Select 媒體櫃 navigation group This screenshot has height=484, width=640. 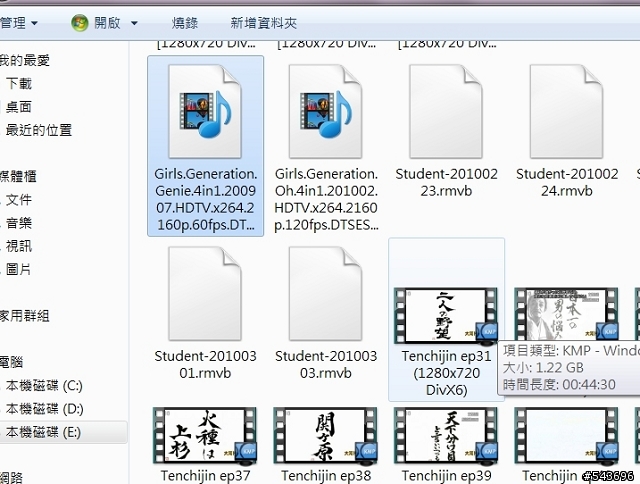(18, 176)
